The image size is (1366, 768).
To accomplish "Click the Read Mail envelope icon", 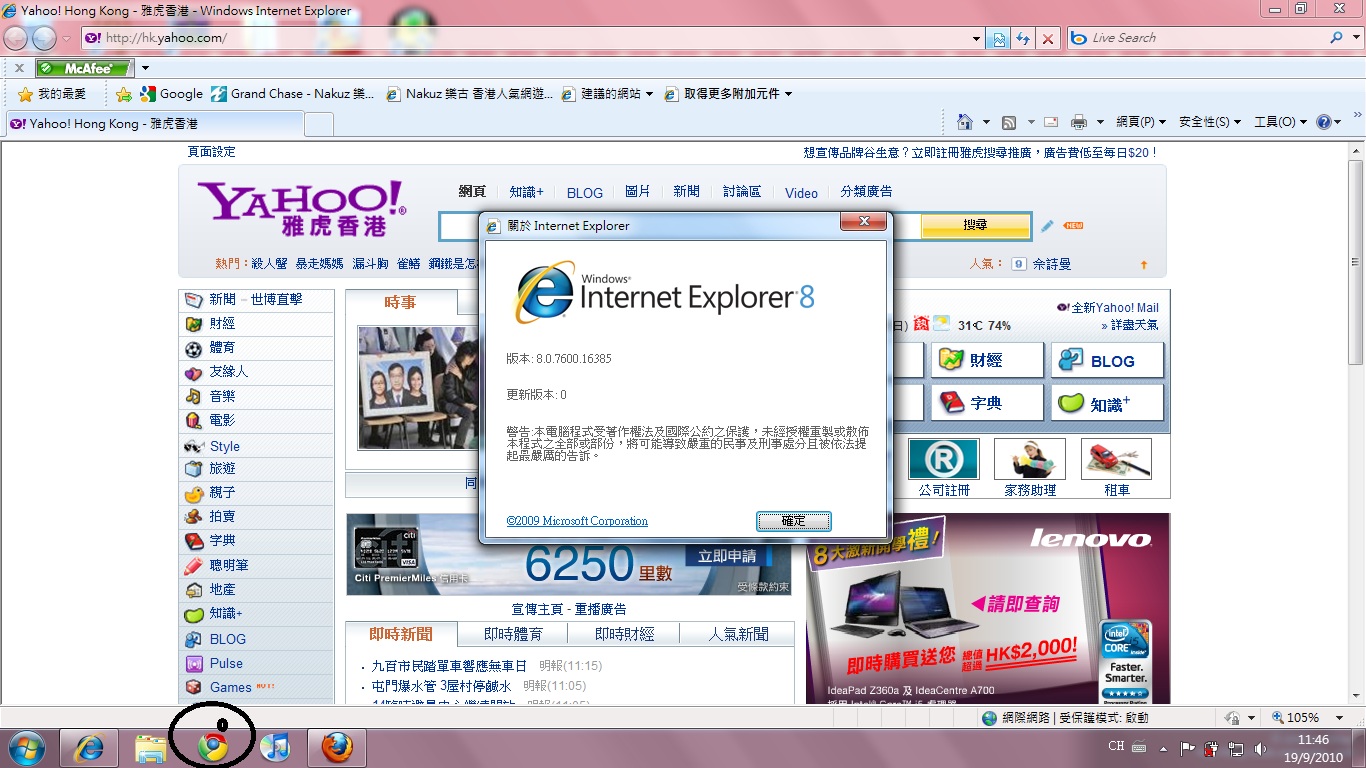I will pos(1051,122).
